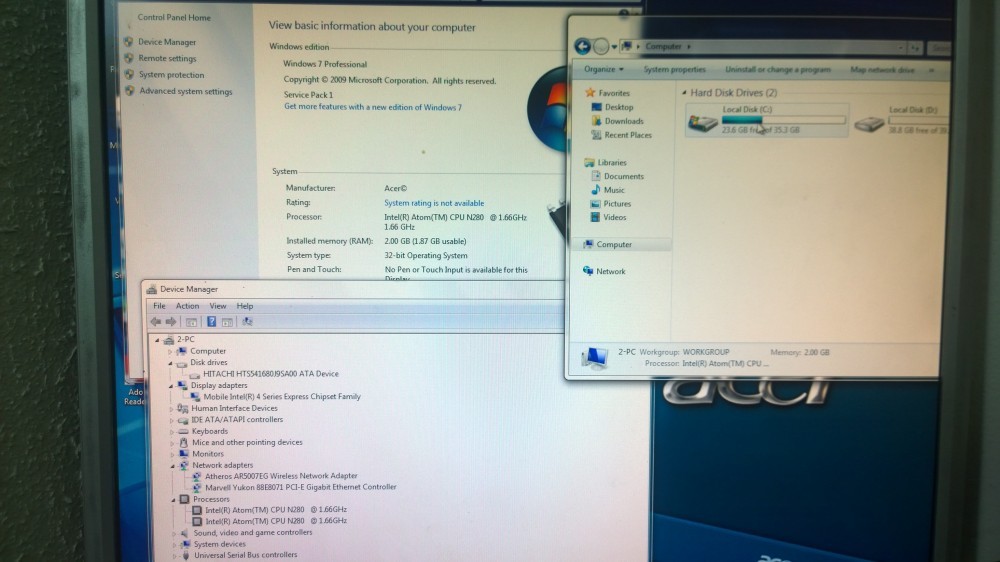
Task: Click the shield icon beside Device Manager link
Action: click(129, 41)
